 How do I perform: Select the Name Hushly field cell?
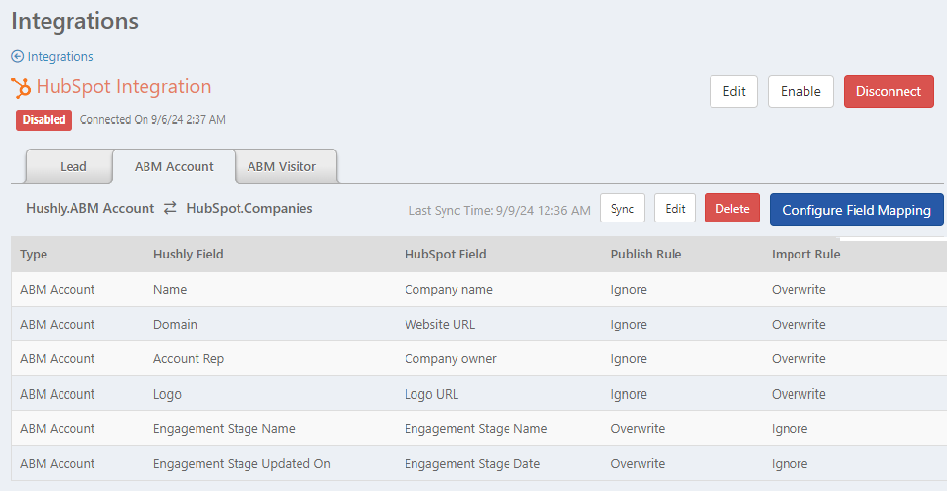click(170, 290)
